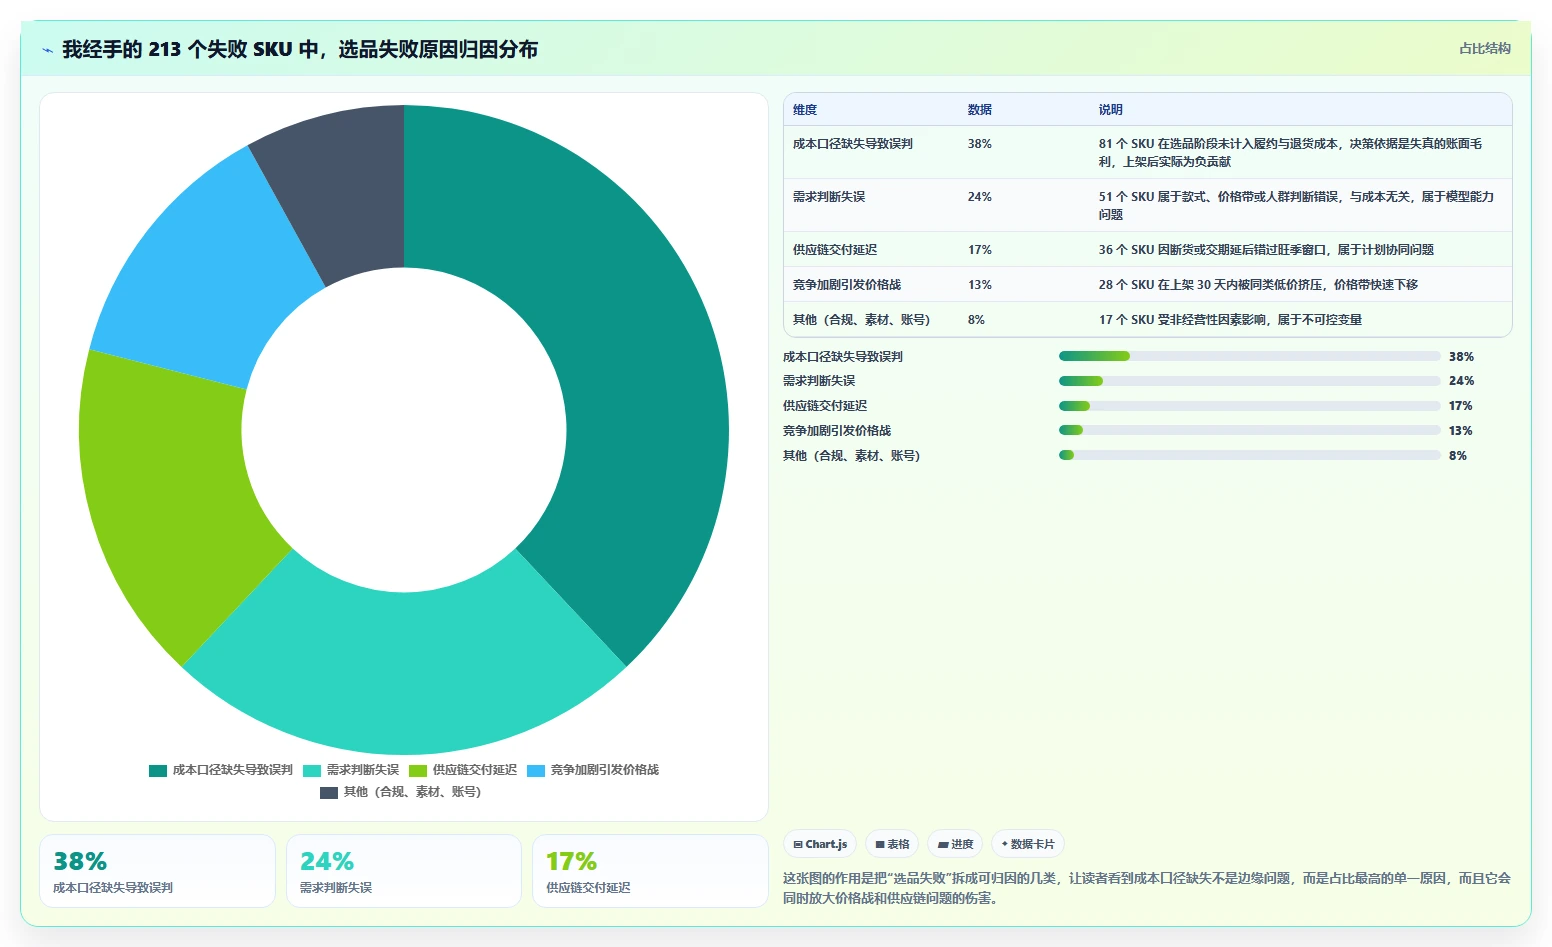Screen dimensions: 1552x947
Task: Click the Chart.js tag
Action: click(x=820, y=844)
